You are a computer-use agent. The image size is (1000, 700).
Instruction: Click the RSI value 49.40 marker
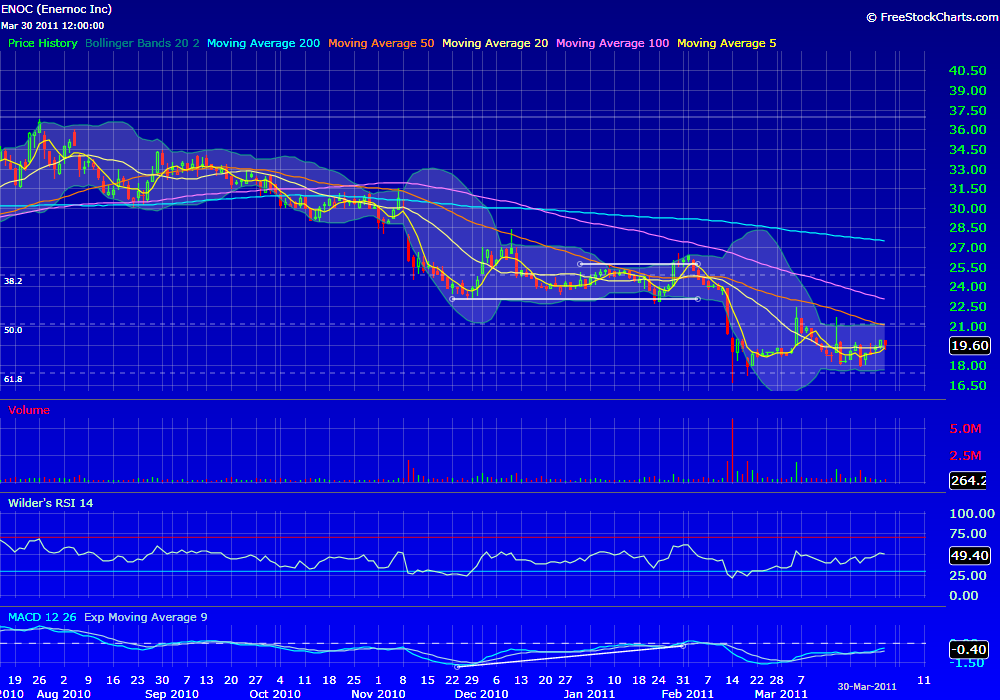(969, 555)
